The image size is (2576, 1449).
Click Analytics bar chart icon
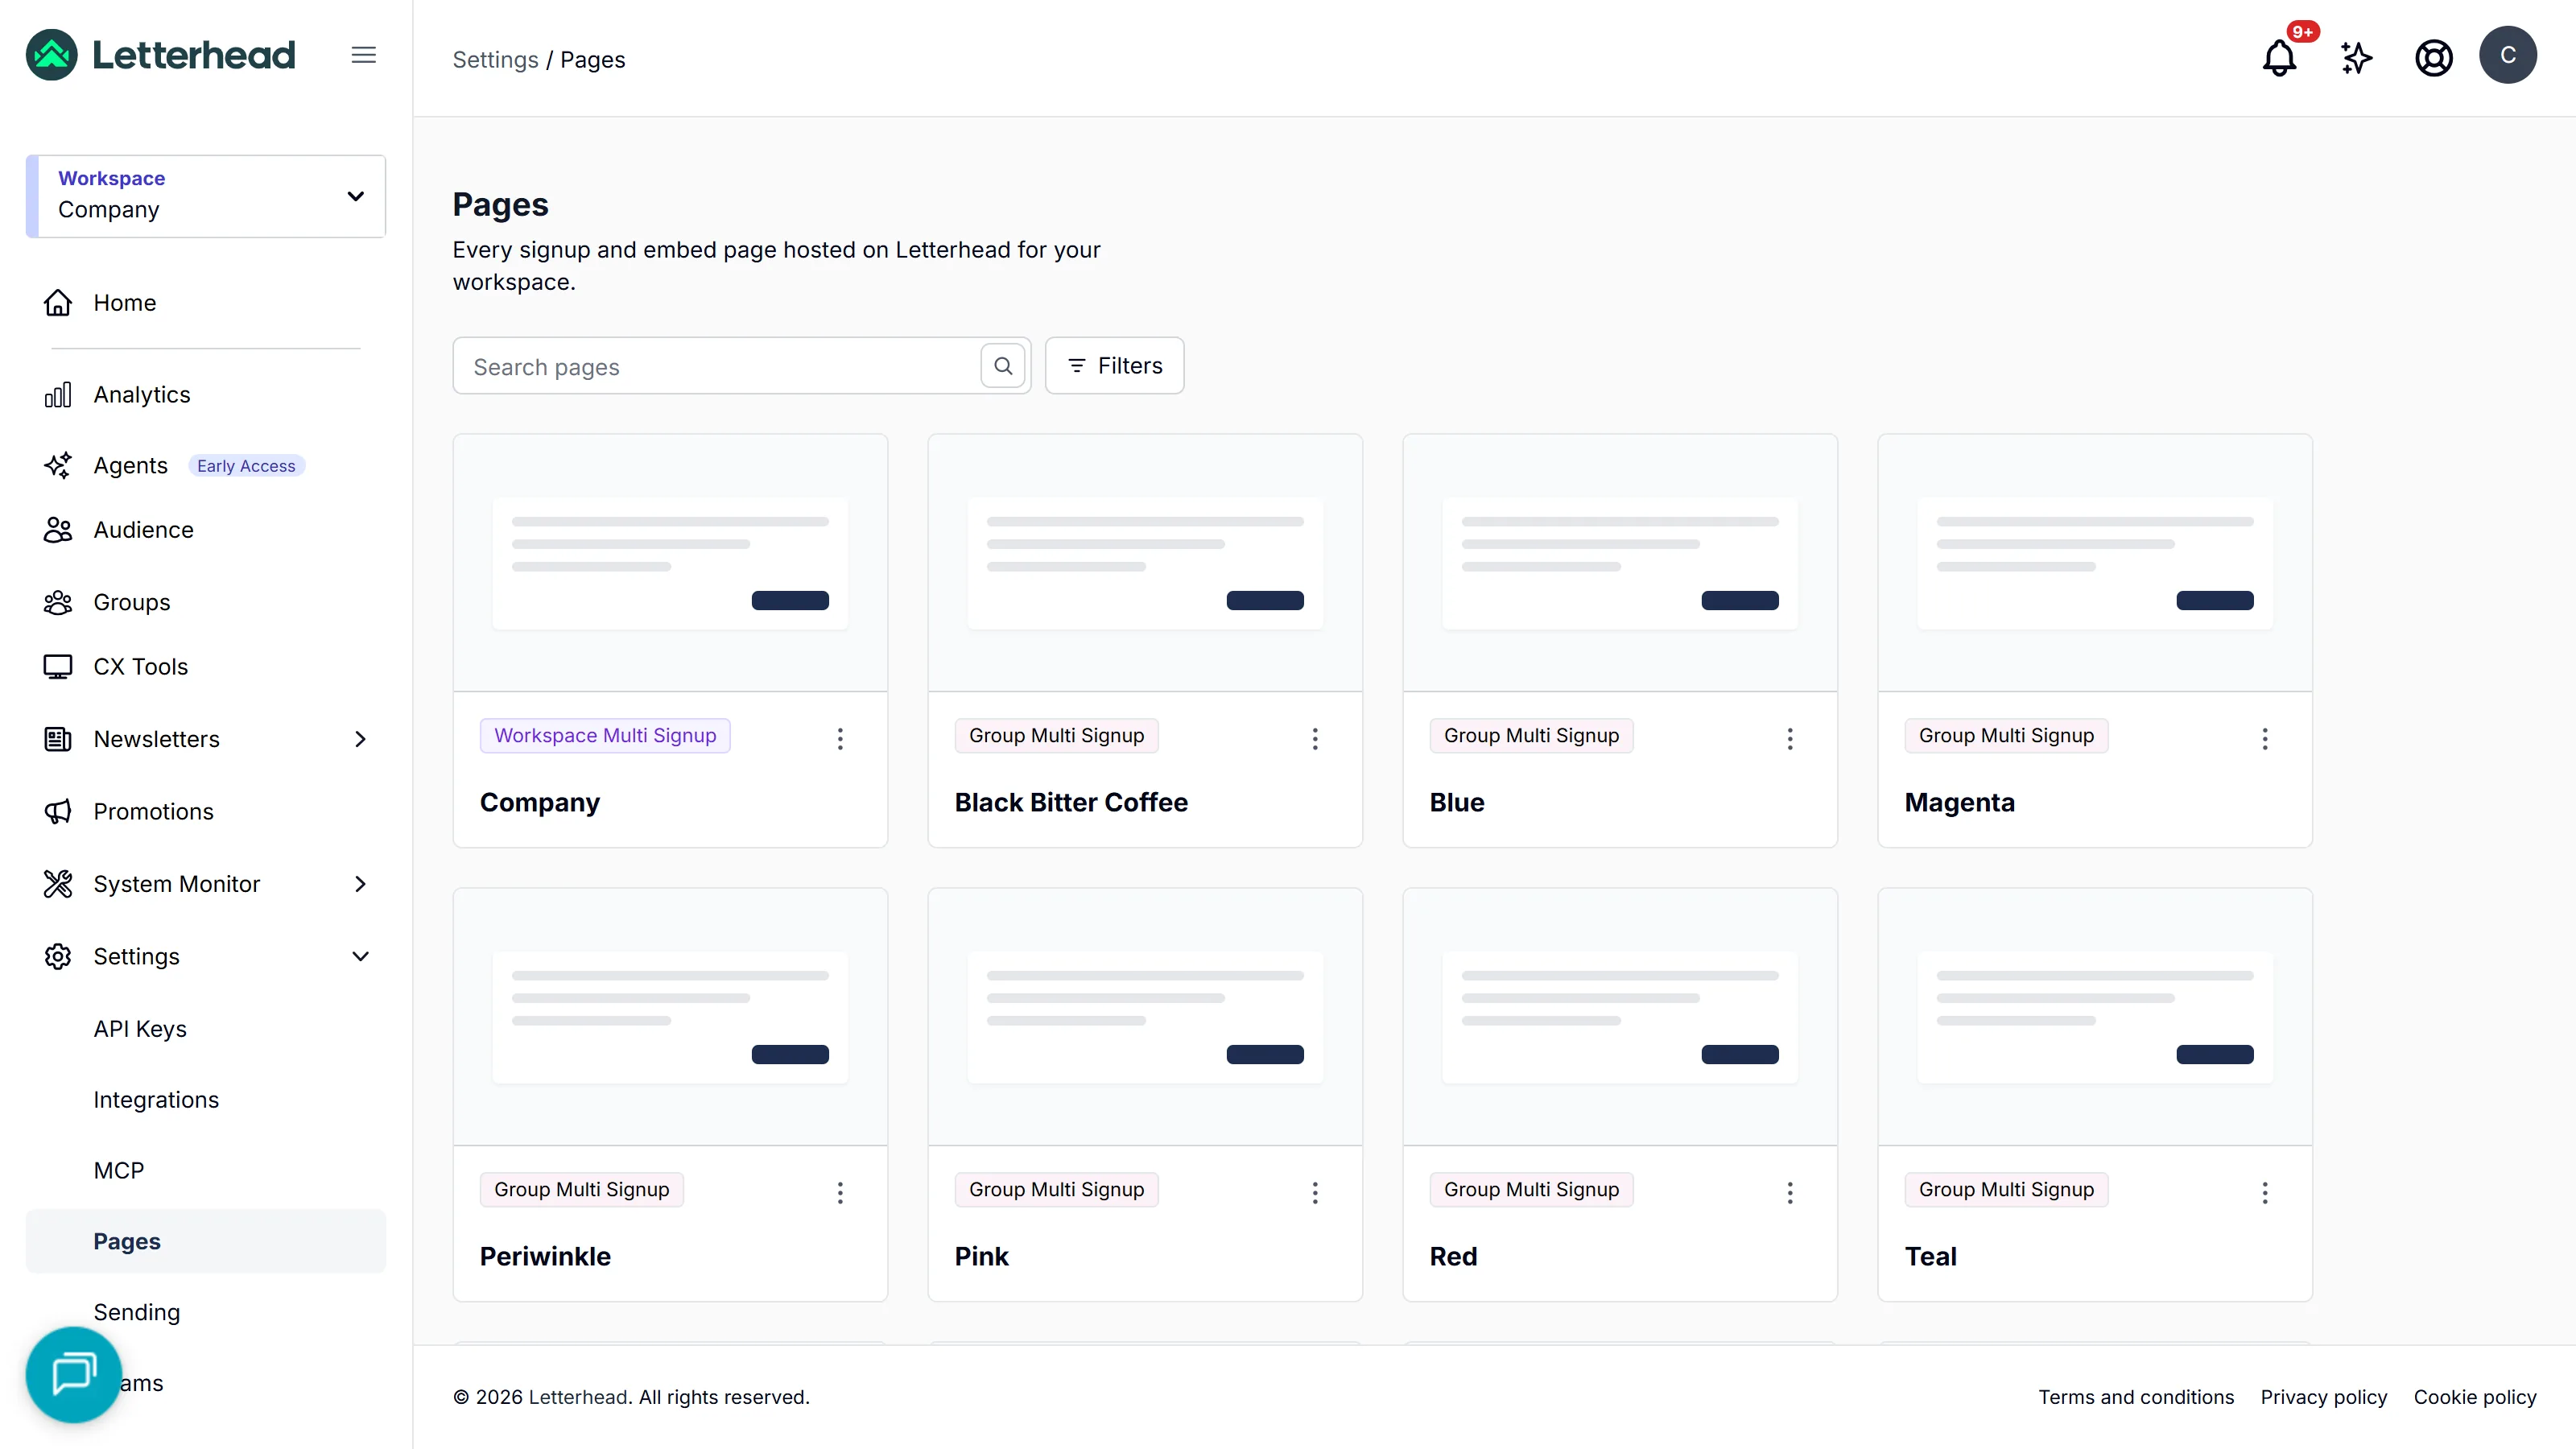pos(58,395)
